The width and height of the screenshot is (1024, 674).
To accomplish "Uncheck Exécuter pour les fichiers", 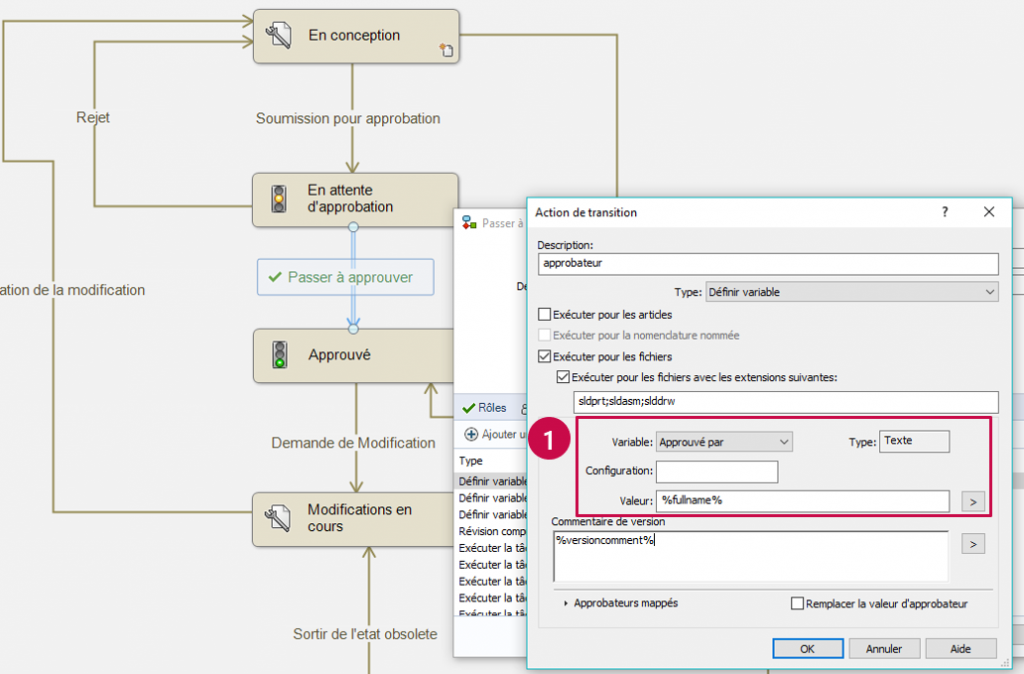I will [x=544, y=356].
